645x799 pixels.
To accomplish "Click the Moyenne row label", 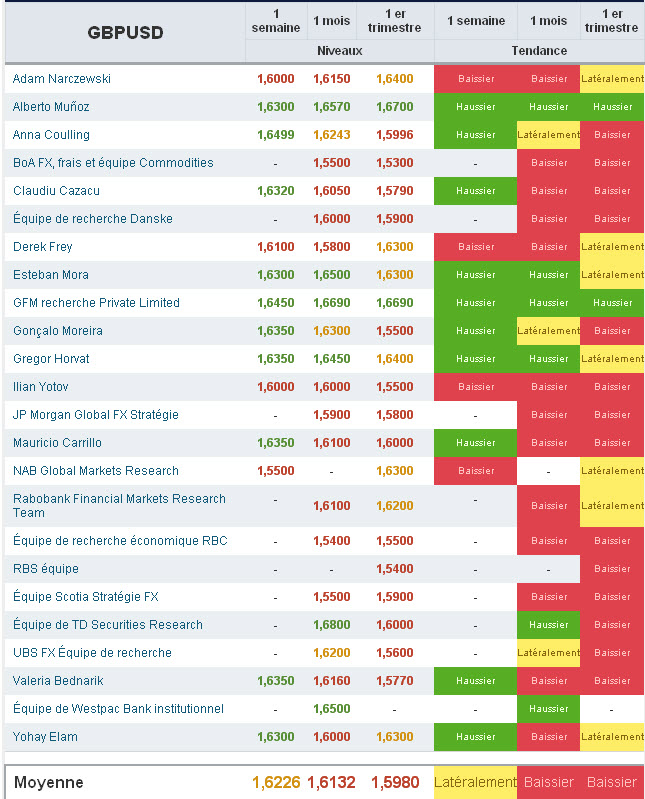I will tap(49, 782).
